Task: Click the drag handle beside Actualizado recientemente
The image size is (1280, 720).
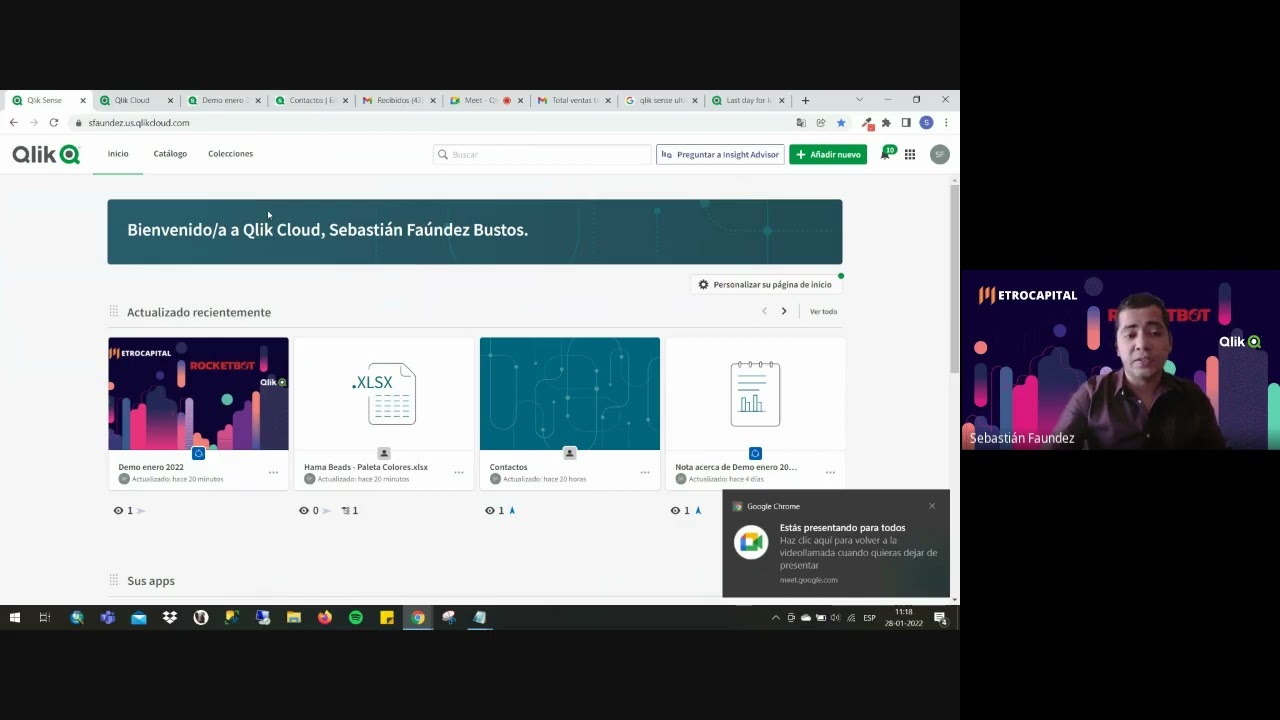Action: point(114,312)
